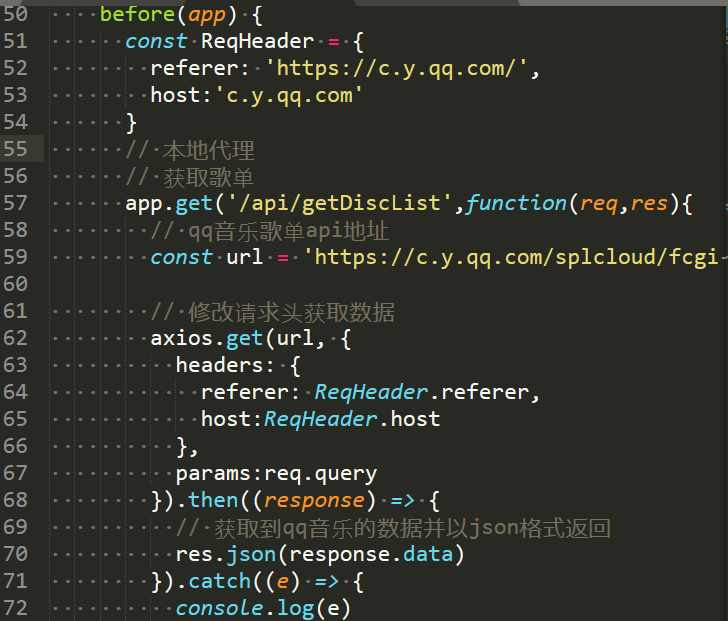Click the comment about json格式返回

[412, 528]
